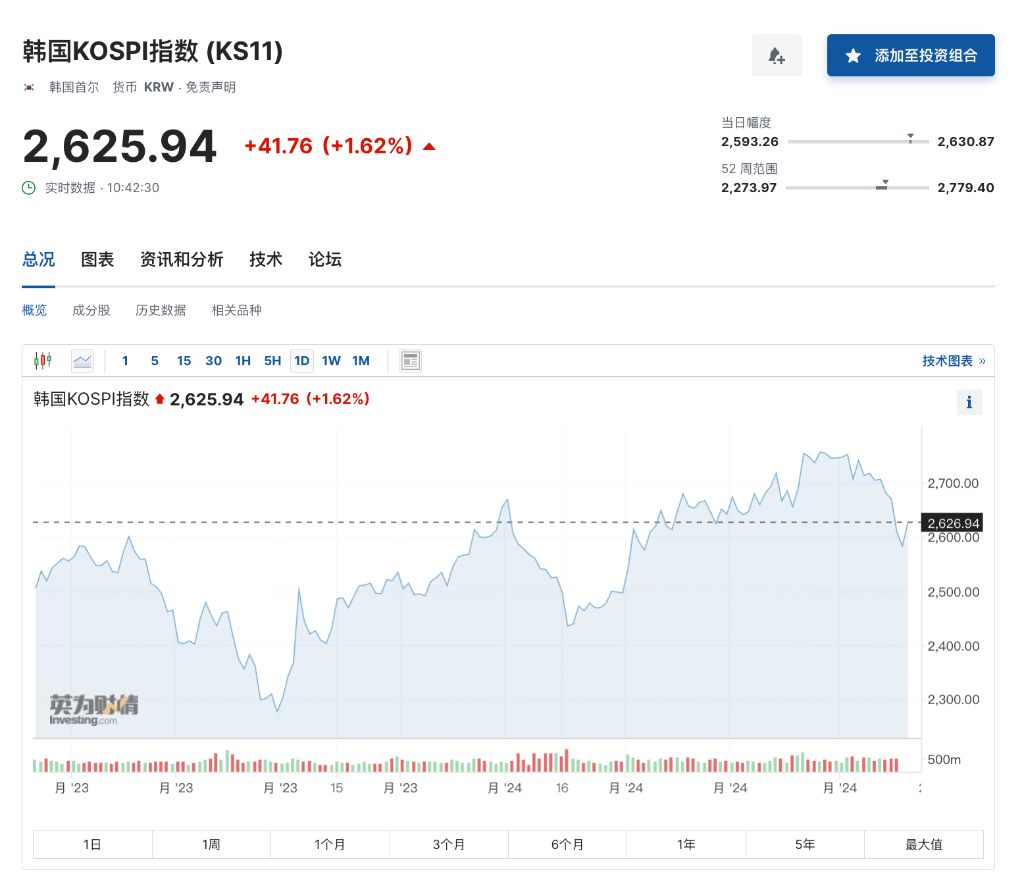1024x879 pixels.
Task: Select the candlestick chart type icon
Action: pos(43,360)
